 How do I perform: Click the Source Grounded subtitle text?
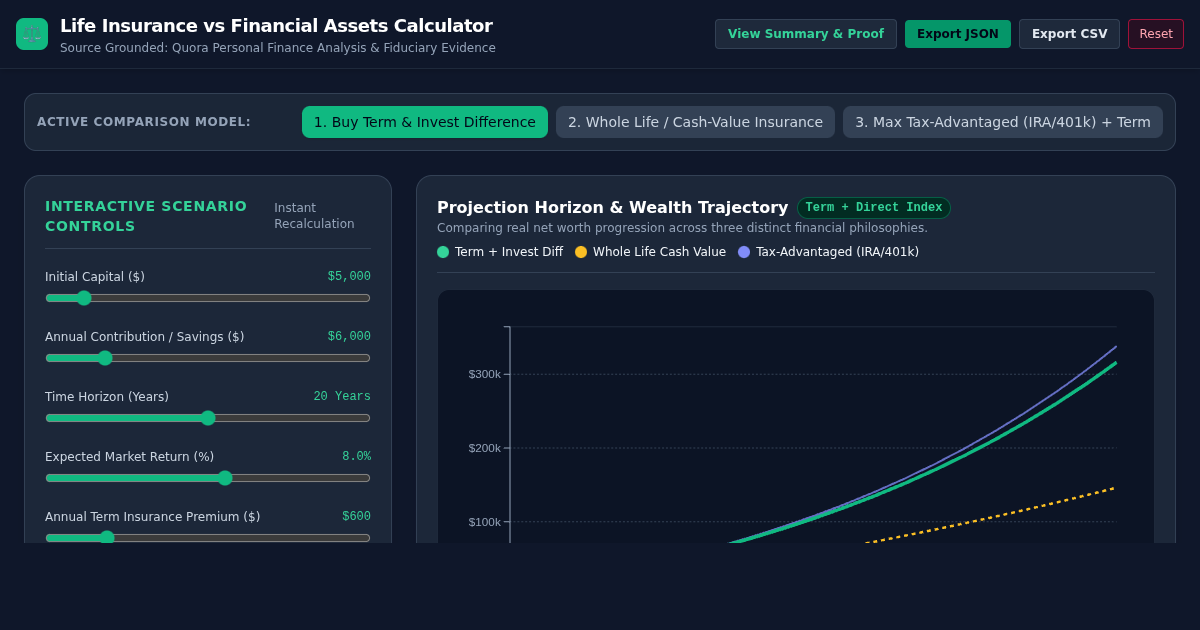(x=278, y=48)
